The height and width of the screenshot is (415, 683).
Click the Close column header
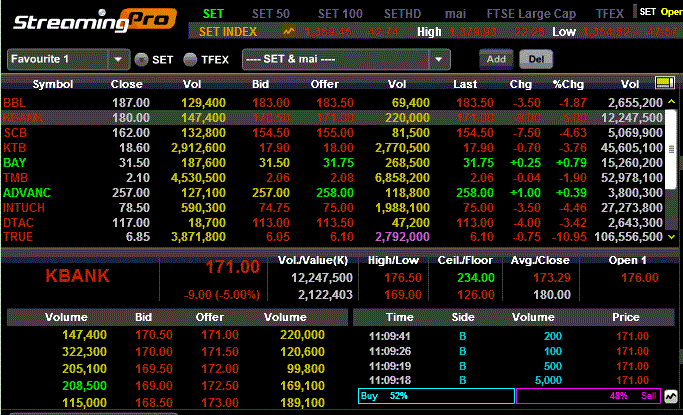pos(126,84)
